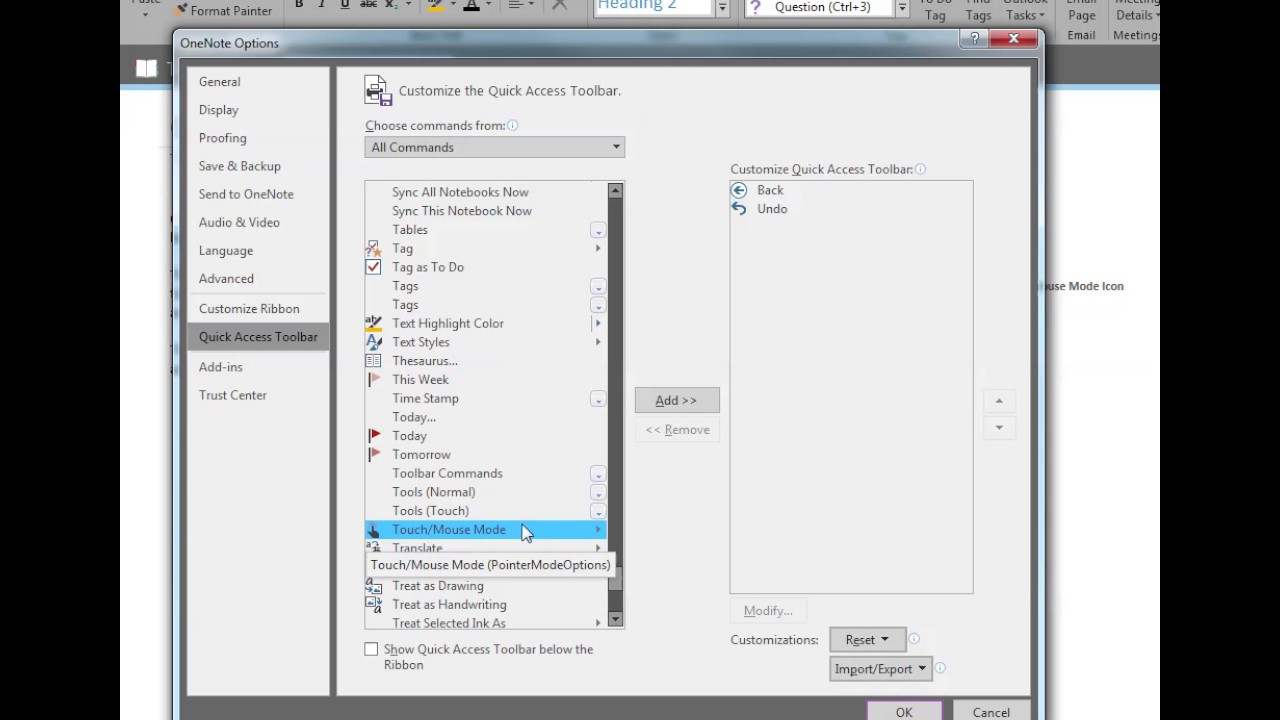Expand the Touch/Mouse Mode submenu arrow

(598, 530)
